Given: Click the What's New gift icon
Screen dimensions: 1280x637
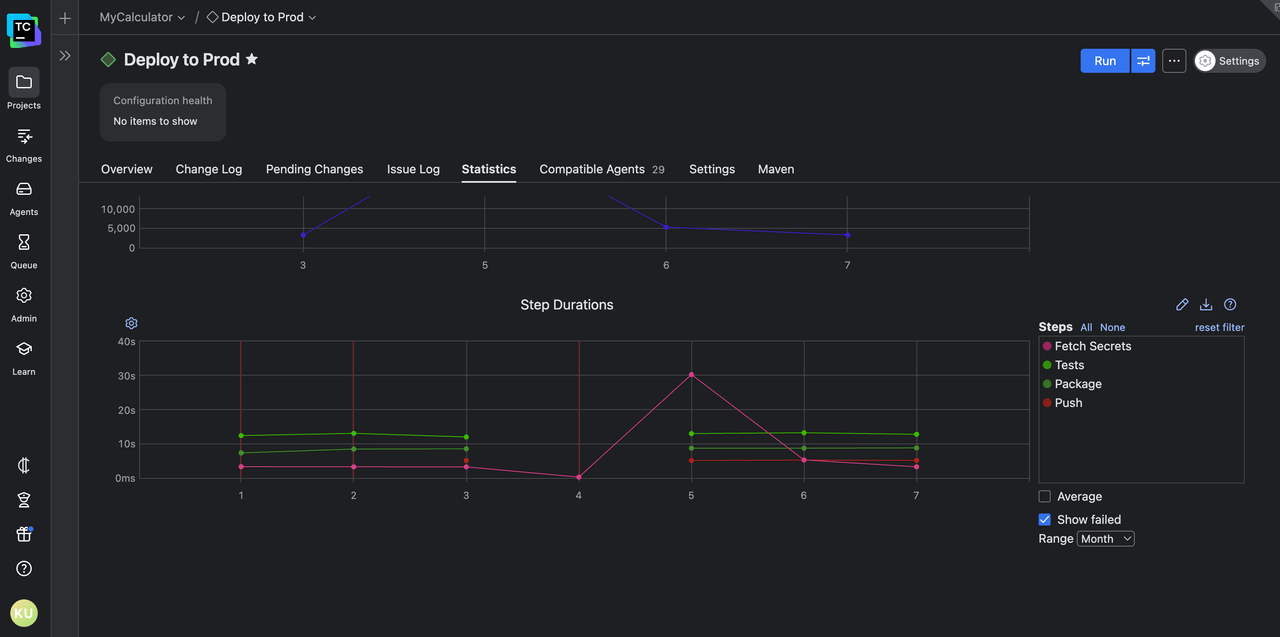Looking at the screenshot, I should coord(24,534).
